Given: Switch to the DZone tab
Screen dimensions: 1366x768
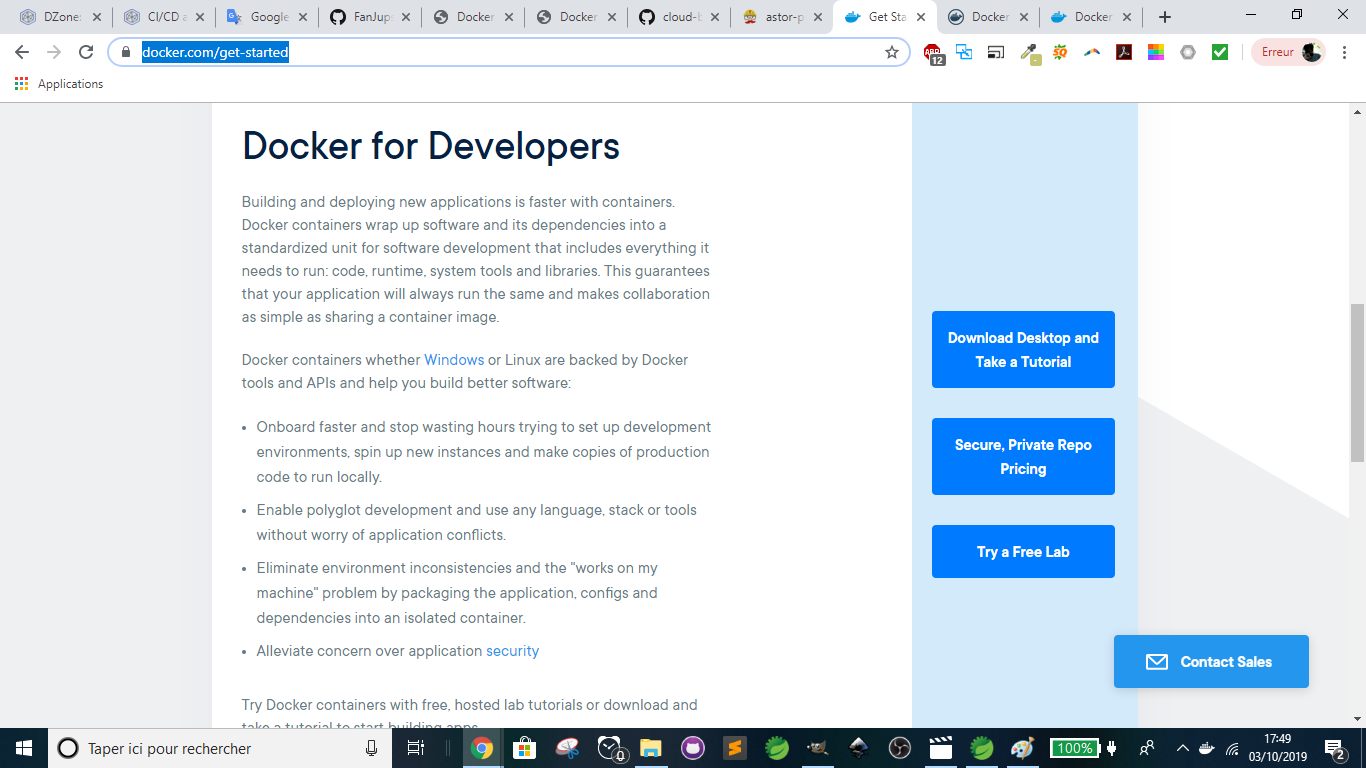Looking at the screenshot, I should pos(60,17).
